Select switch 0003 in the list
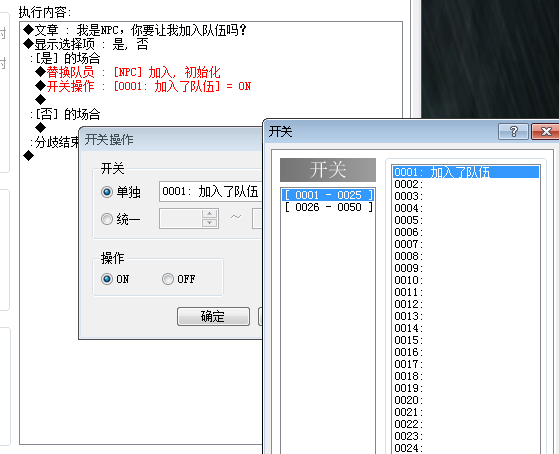 pos(466,196)
